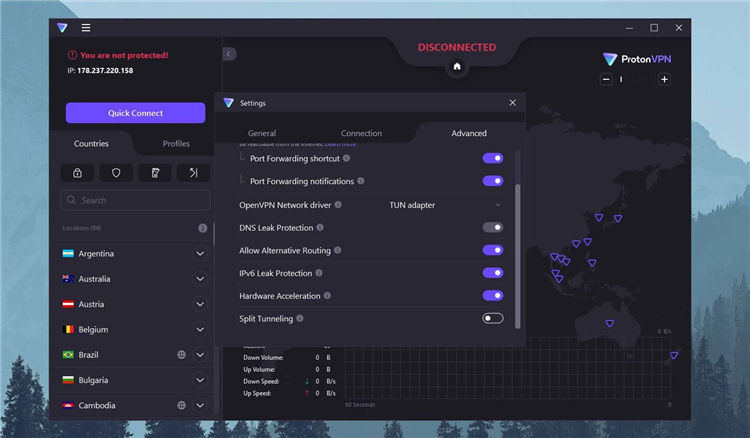The width and height of the screenshot is (750, 438).
Task: Close the Settings dialog
Action: [512, 103]
